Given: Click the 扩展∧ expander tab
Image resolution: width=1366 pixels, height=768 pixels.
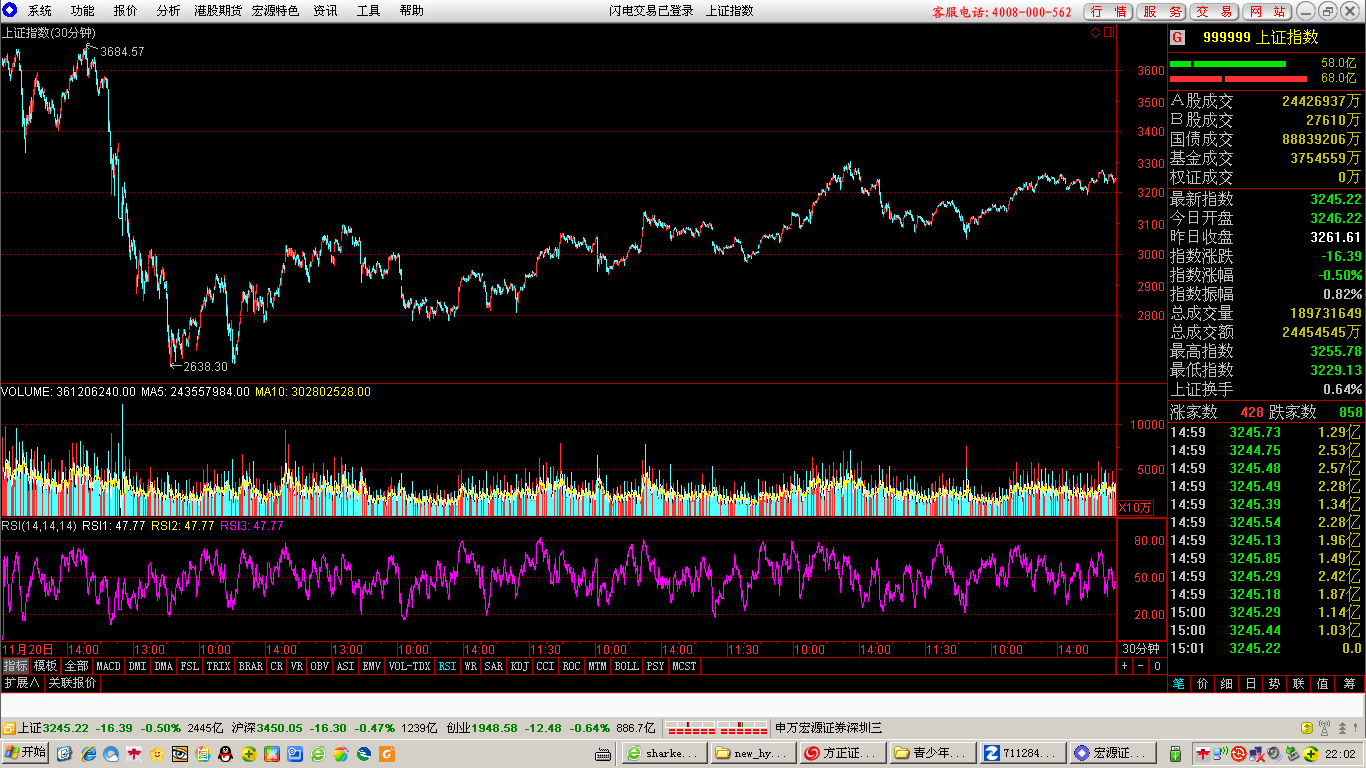Looking at the screenshot, I should (22, 682).
